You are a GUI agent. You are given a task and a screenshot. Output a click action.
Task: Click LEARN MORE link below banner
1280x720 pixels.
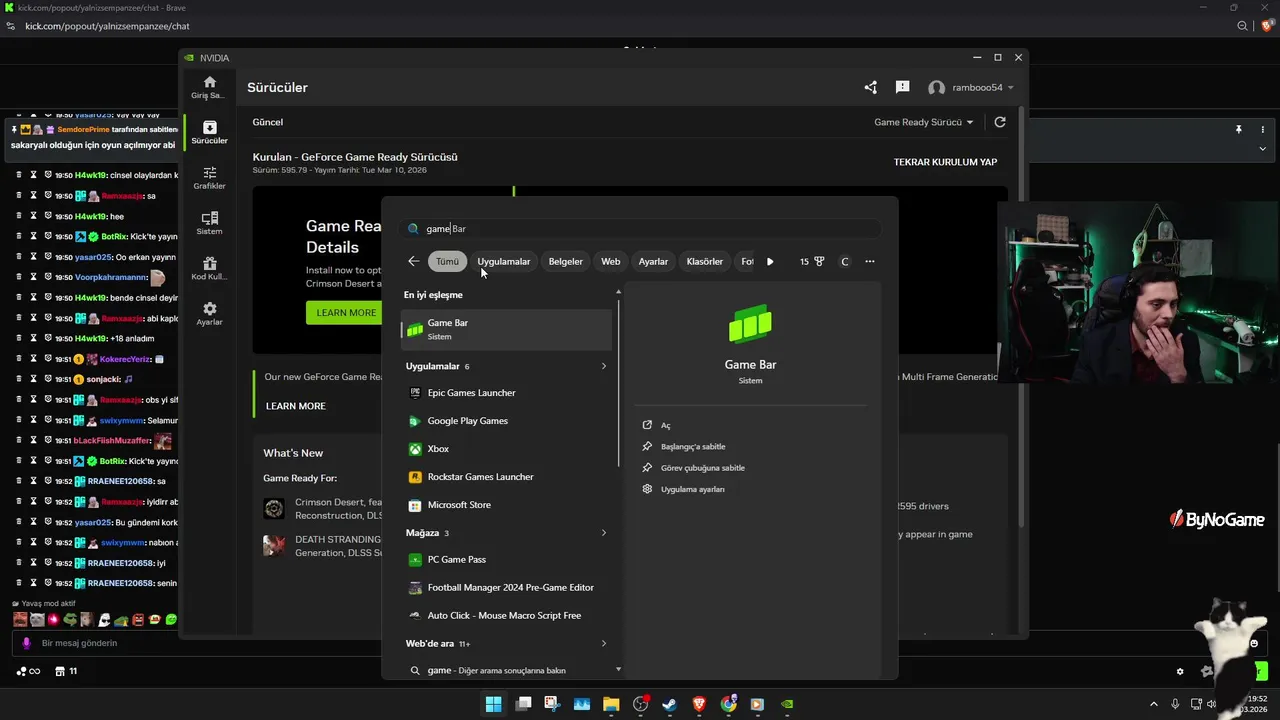click(x=296, y=406)
